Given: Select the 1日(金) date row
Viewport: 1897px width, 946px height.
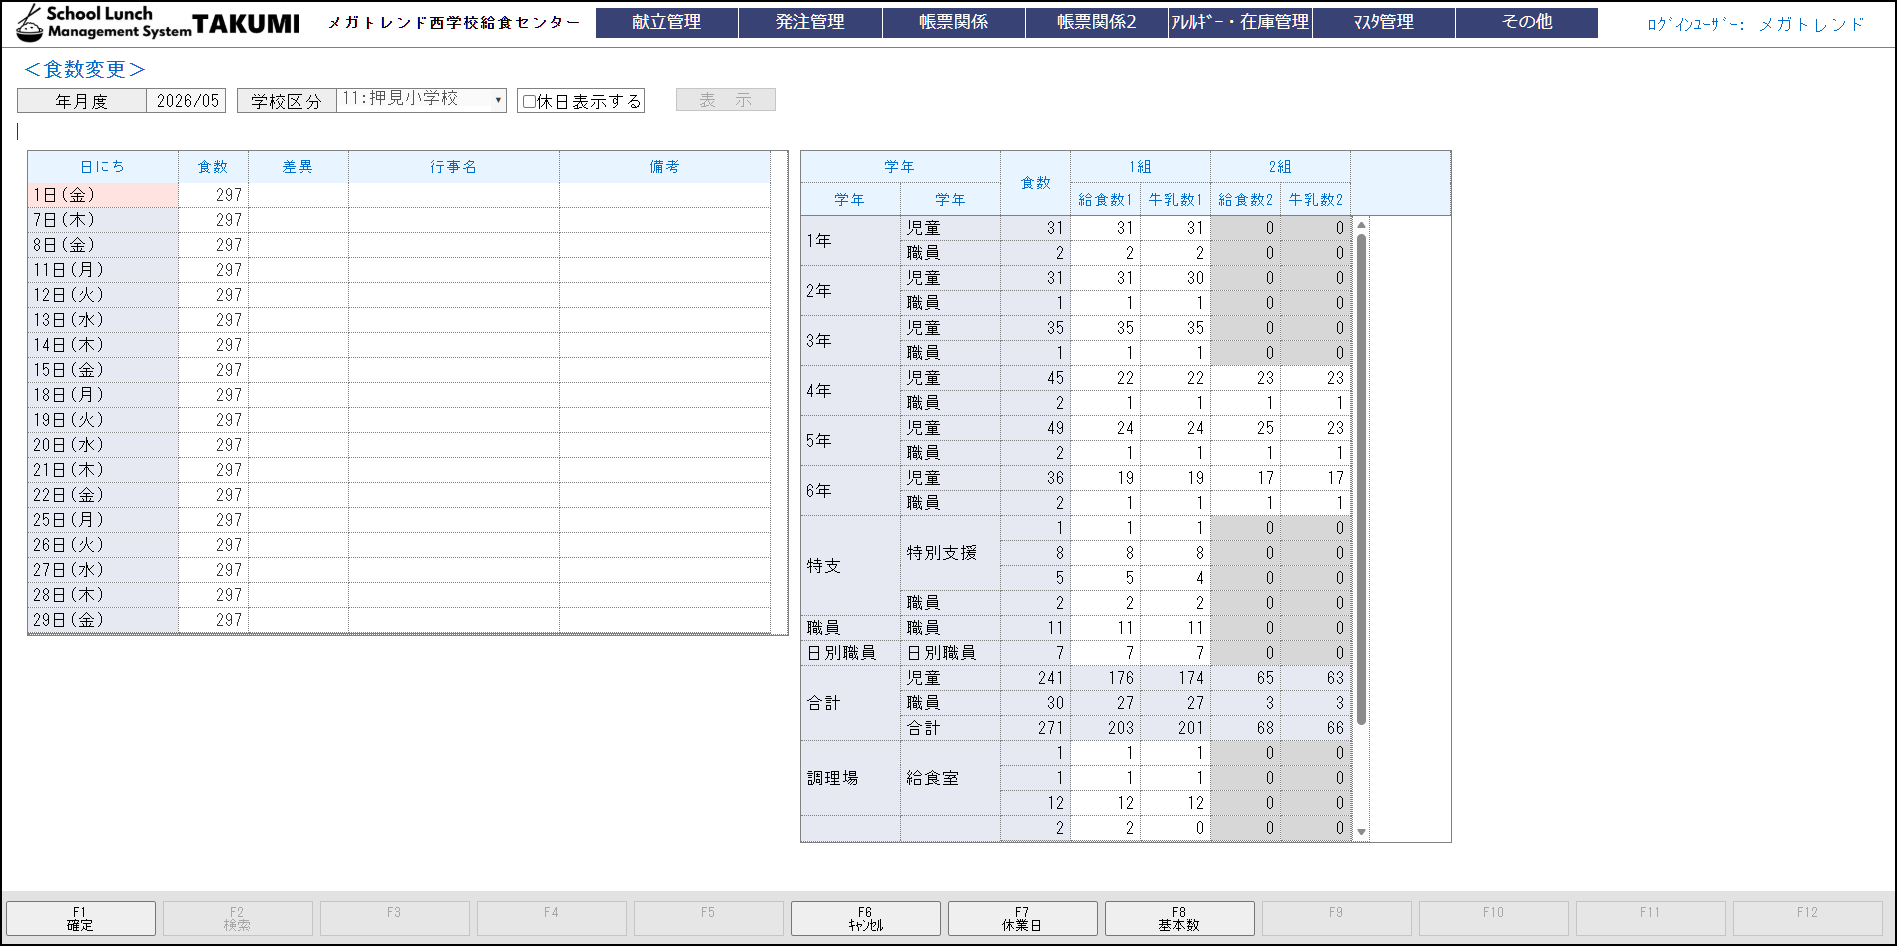Looking at the screenshot, I should click(103, 195).
